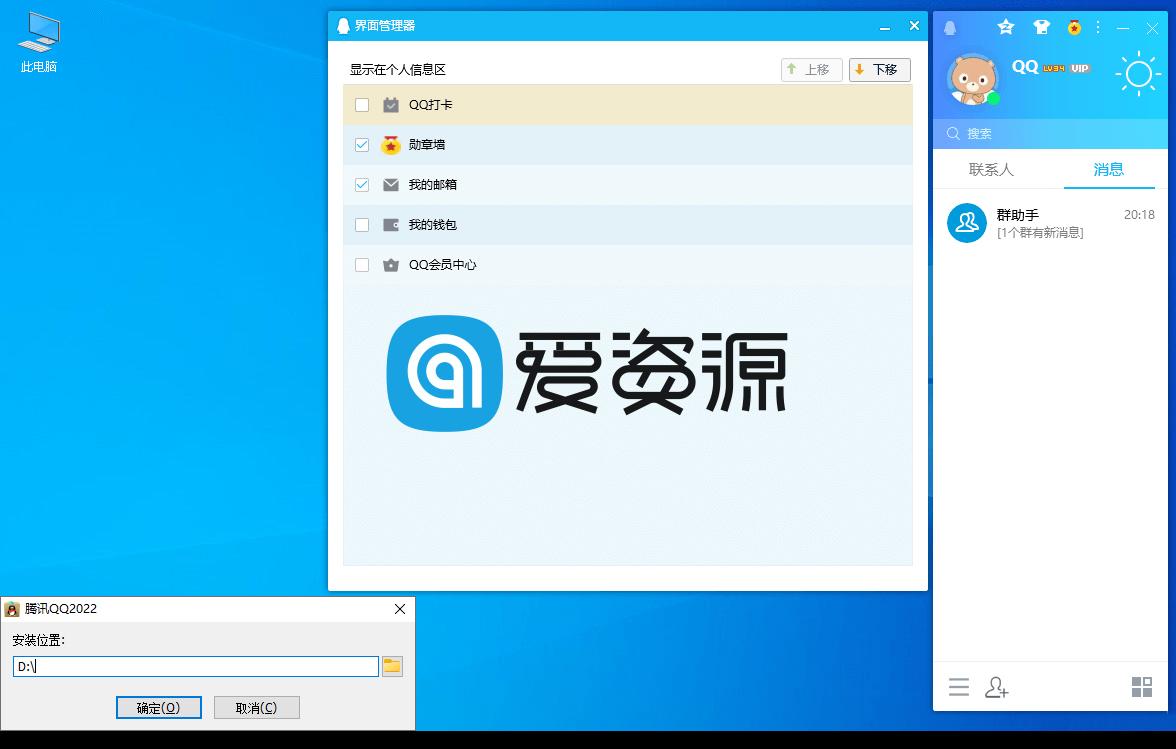The width and height of the screenshot is (1176, 749).
Task: Close the 腾讯QQ2022 installer dialog
Action: [400, 609]
